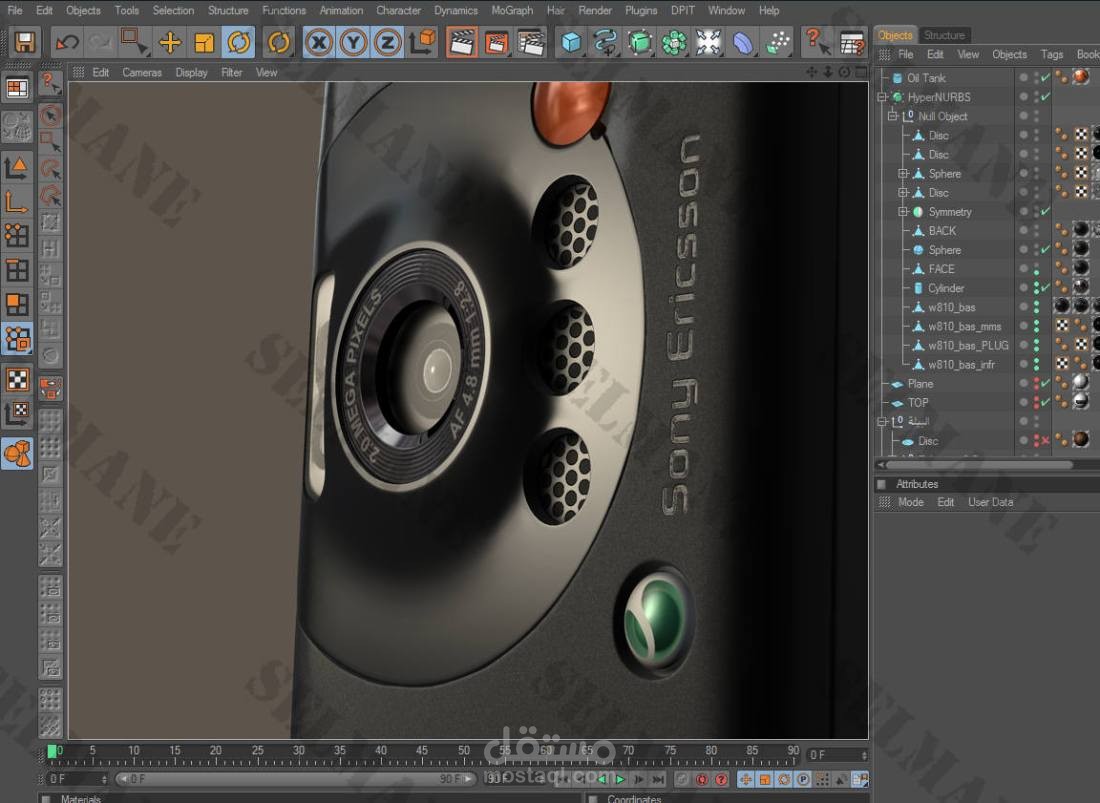Select the TOP object
The image size is (1100, 803).
click(x=918, y=403)
